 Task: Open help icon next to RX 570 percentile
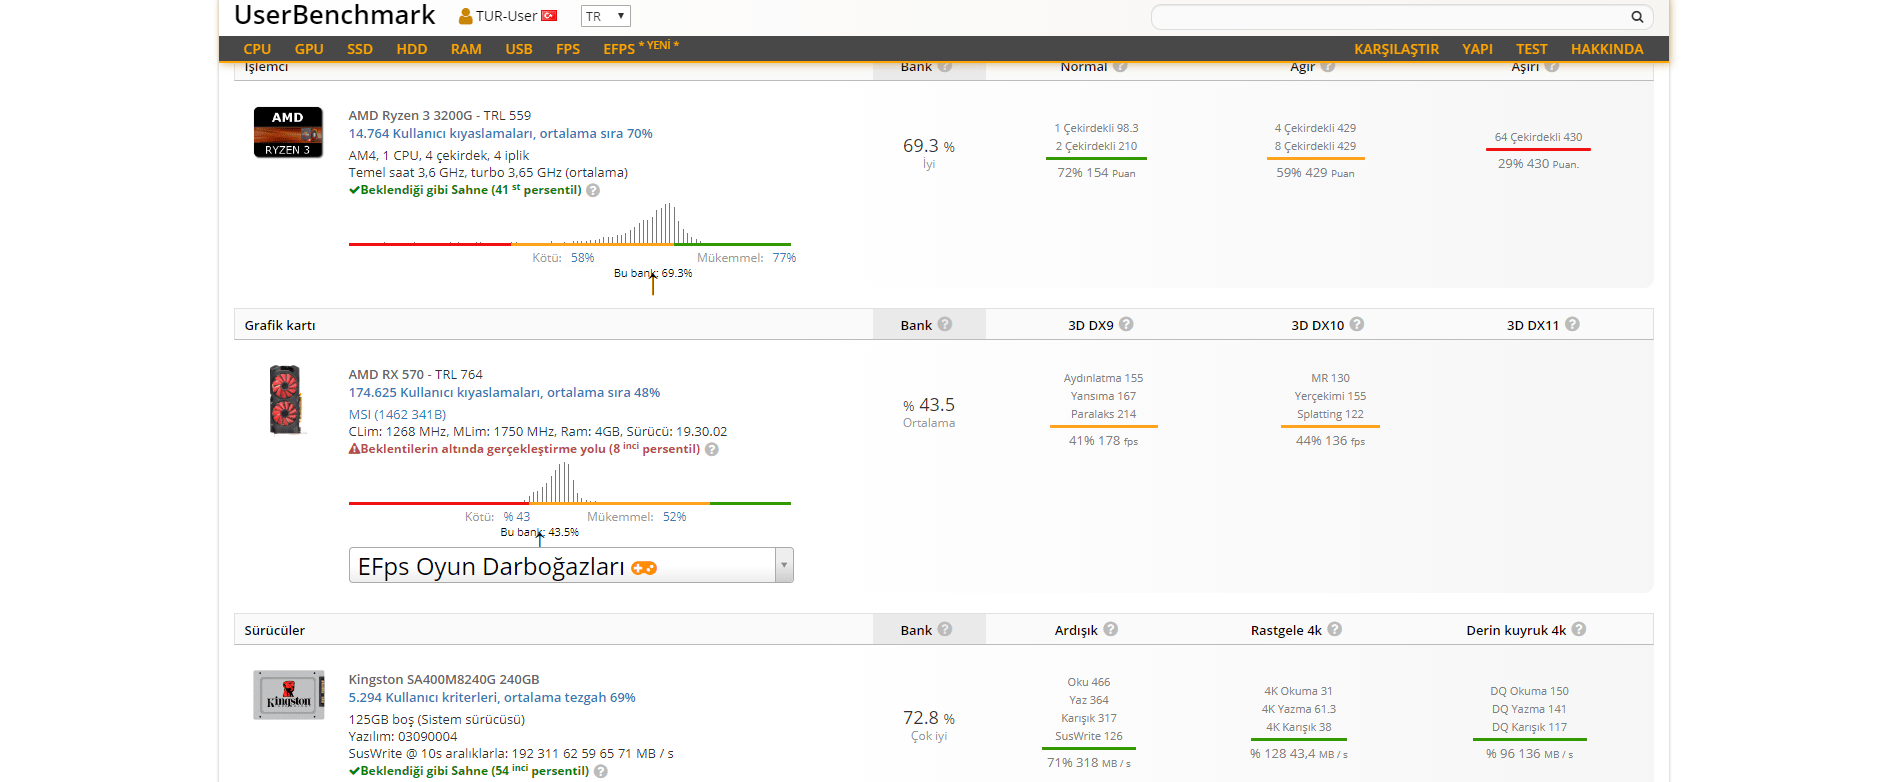point(712,449)
